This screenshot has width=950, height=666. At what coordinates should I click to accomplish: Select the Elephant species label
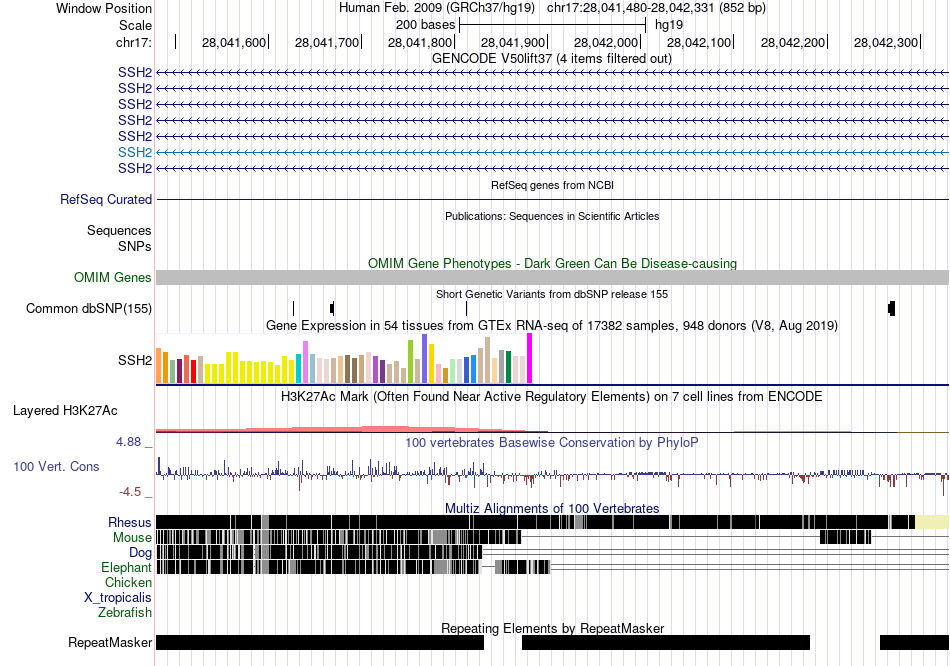click(x=126, y=568)
